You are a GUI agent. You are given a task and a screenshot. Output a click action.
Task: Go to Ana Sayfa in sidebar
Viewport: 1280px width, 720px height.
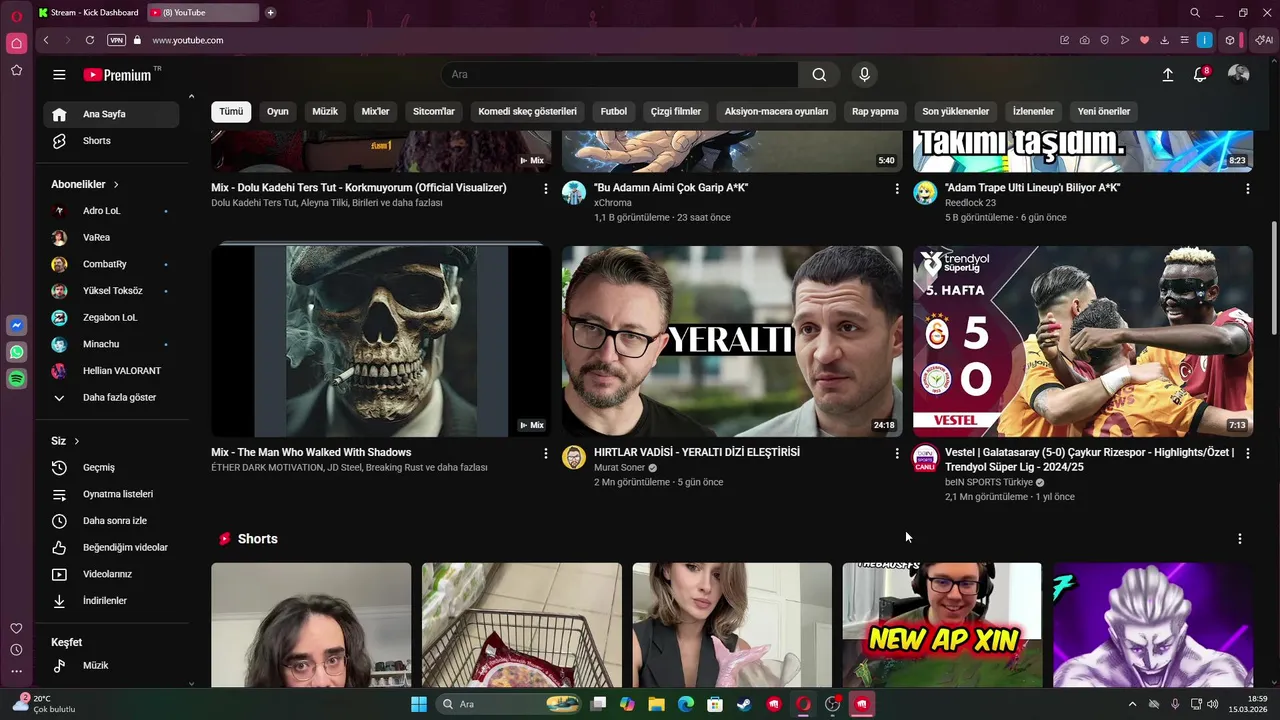[111, 114]
